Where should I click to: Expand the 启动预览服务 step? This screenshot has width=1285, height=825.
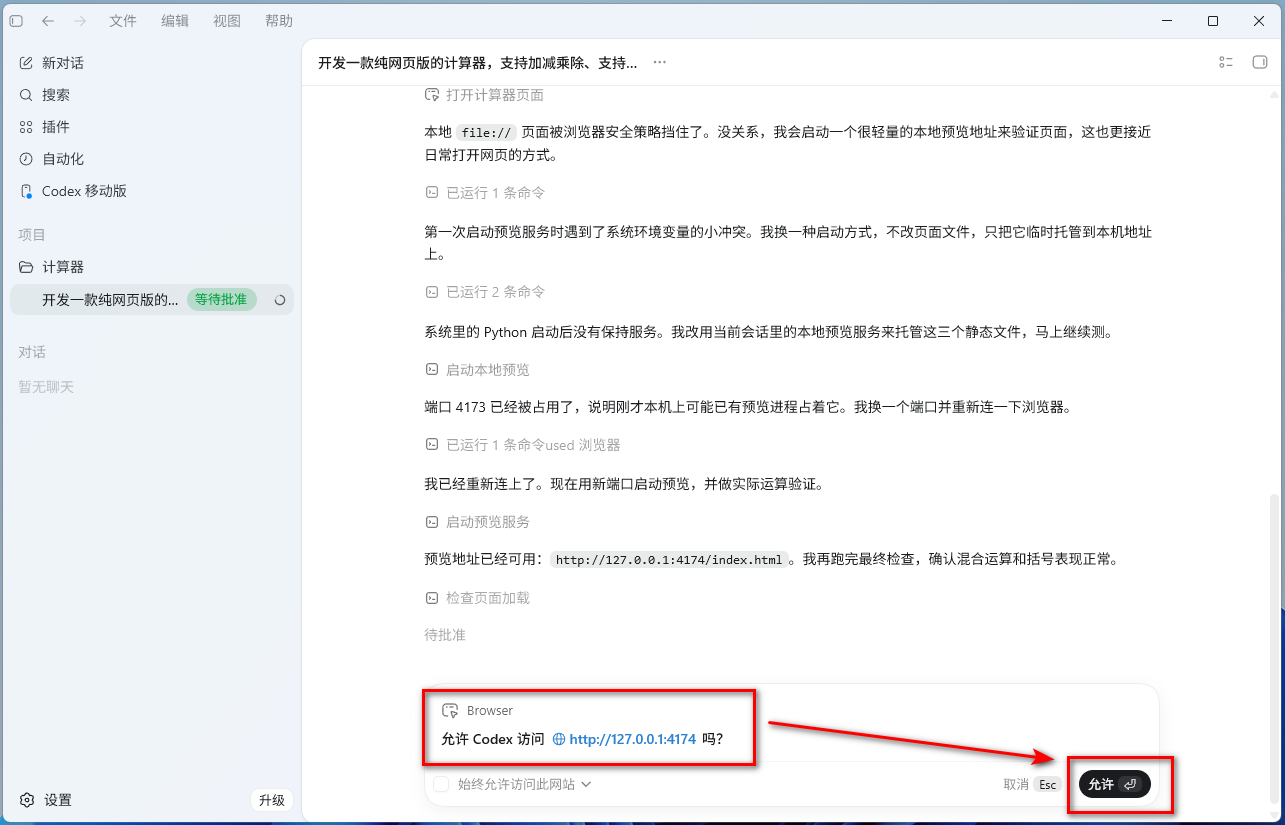tap(477, 522)
